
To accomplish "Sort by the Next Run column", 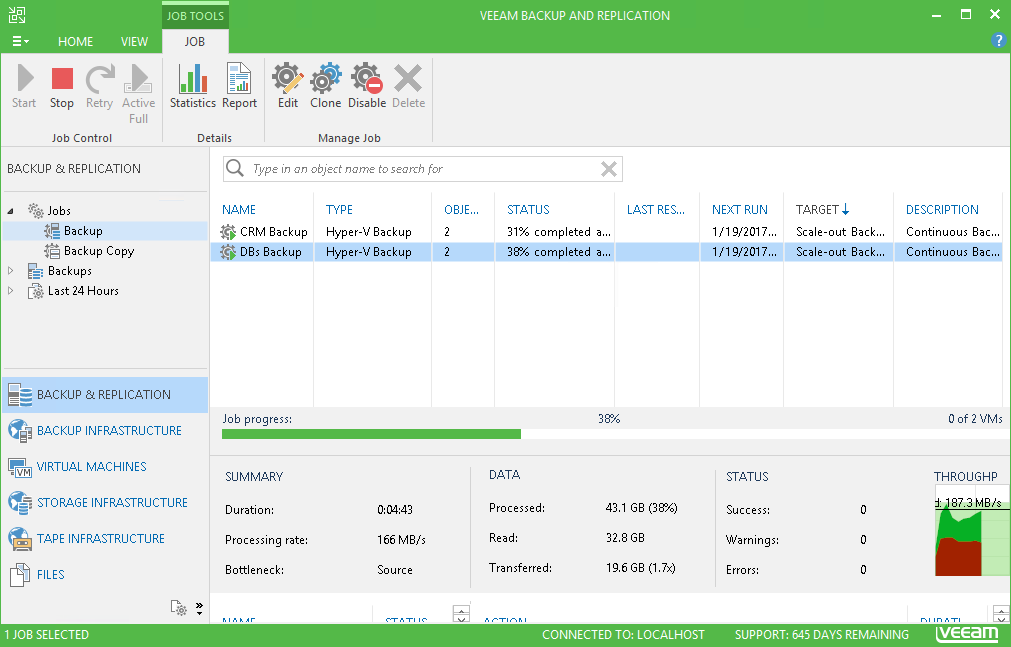I will point(740,210).
